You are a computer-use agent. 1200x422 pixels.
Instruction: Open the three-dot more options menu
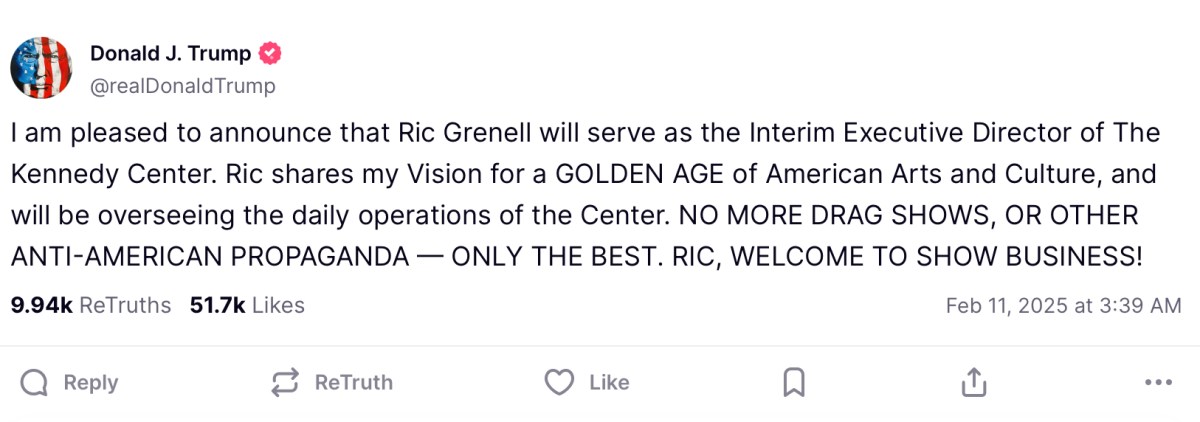(1157, 382)
